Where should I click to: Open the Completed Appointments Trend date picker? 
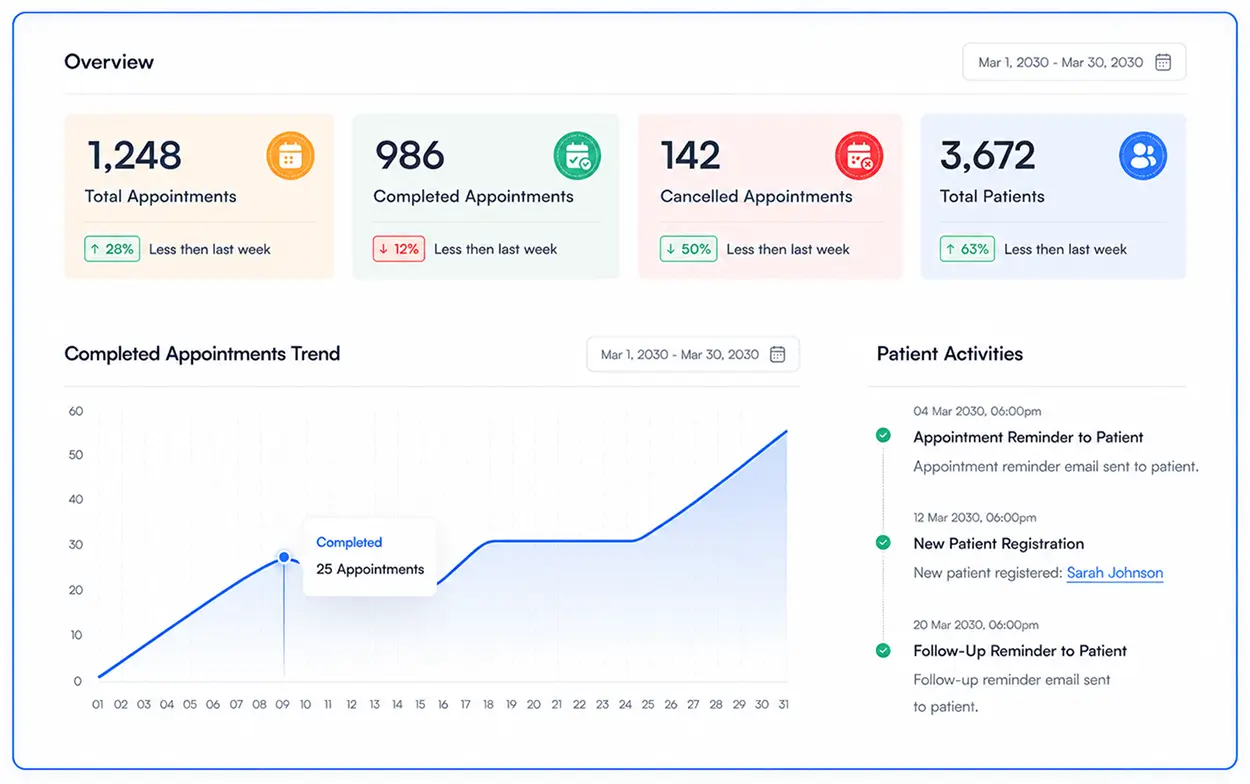[x=693, y=354]
